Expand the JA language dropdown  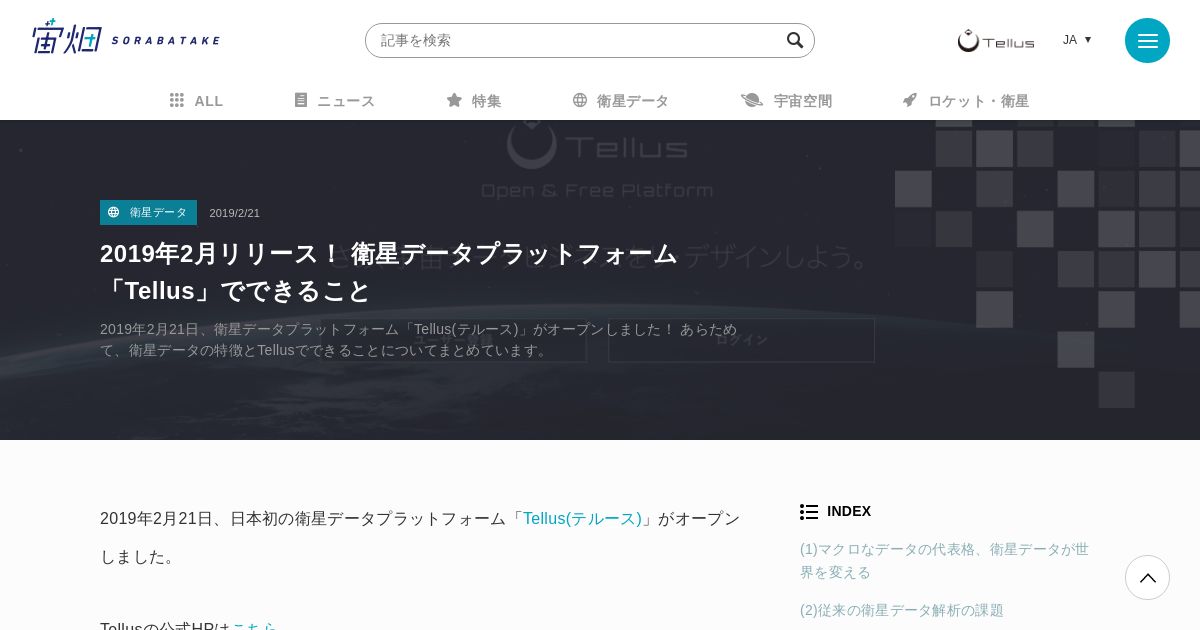point(1077,40)
